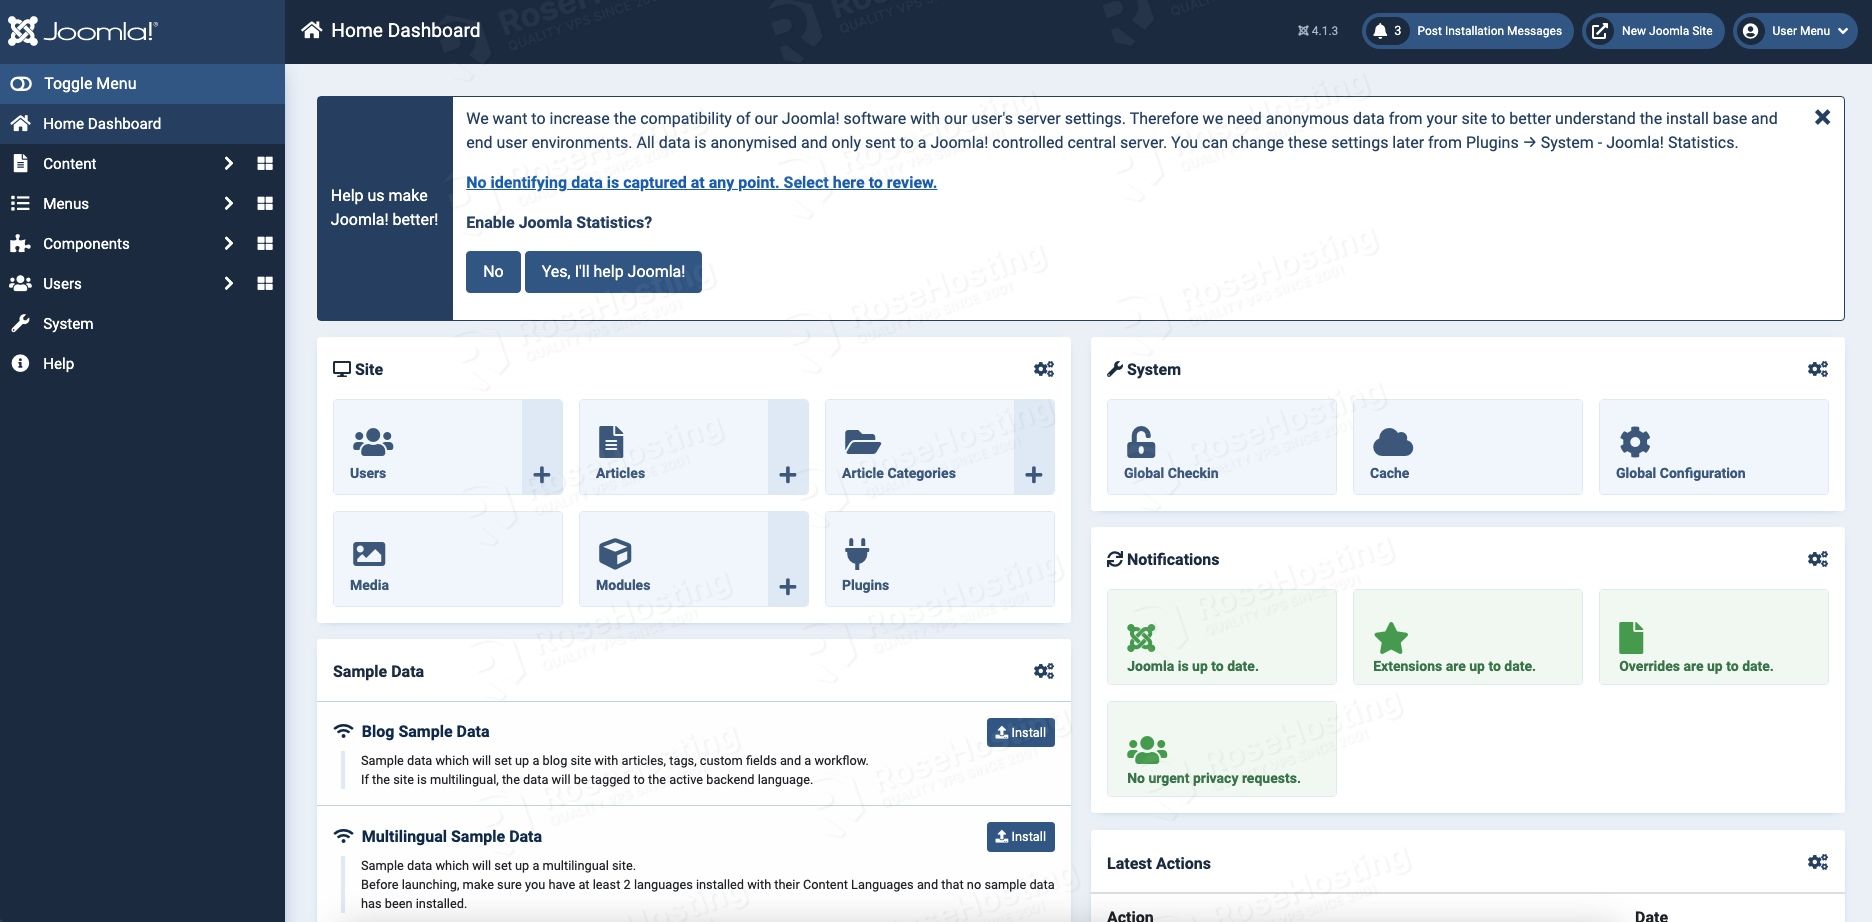This screenshot has width=1872, height=922.
Task: Install the Blog Sample Data
Action: tap(1020, 731)
